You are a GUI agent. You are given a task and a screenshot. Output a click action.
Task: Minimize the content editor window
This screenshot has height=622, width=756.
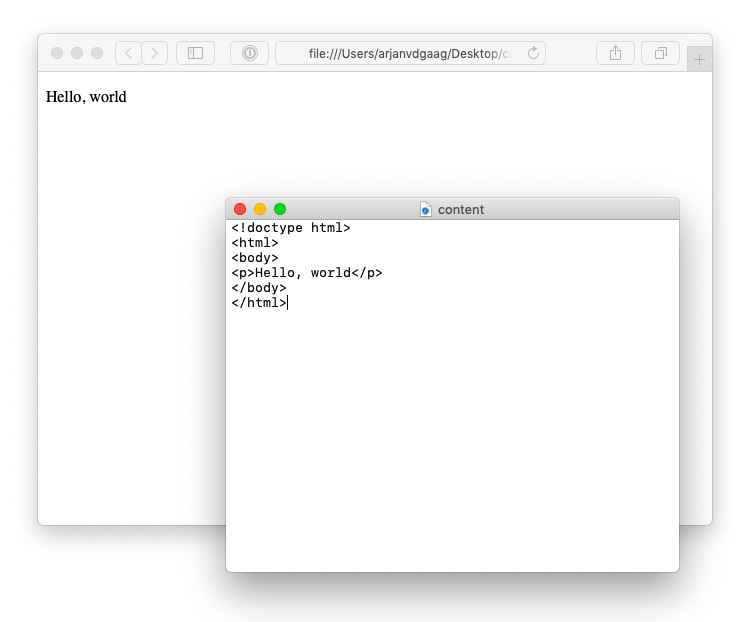260,209
